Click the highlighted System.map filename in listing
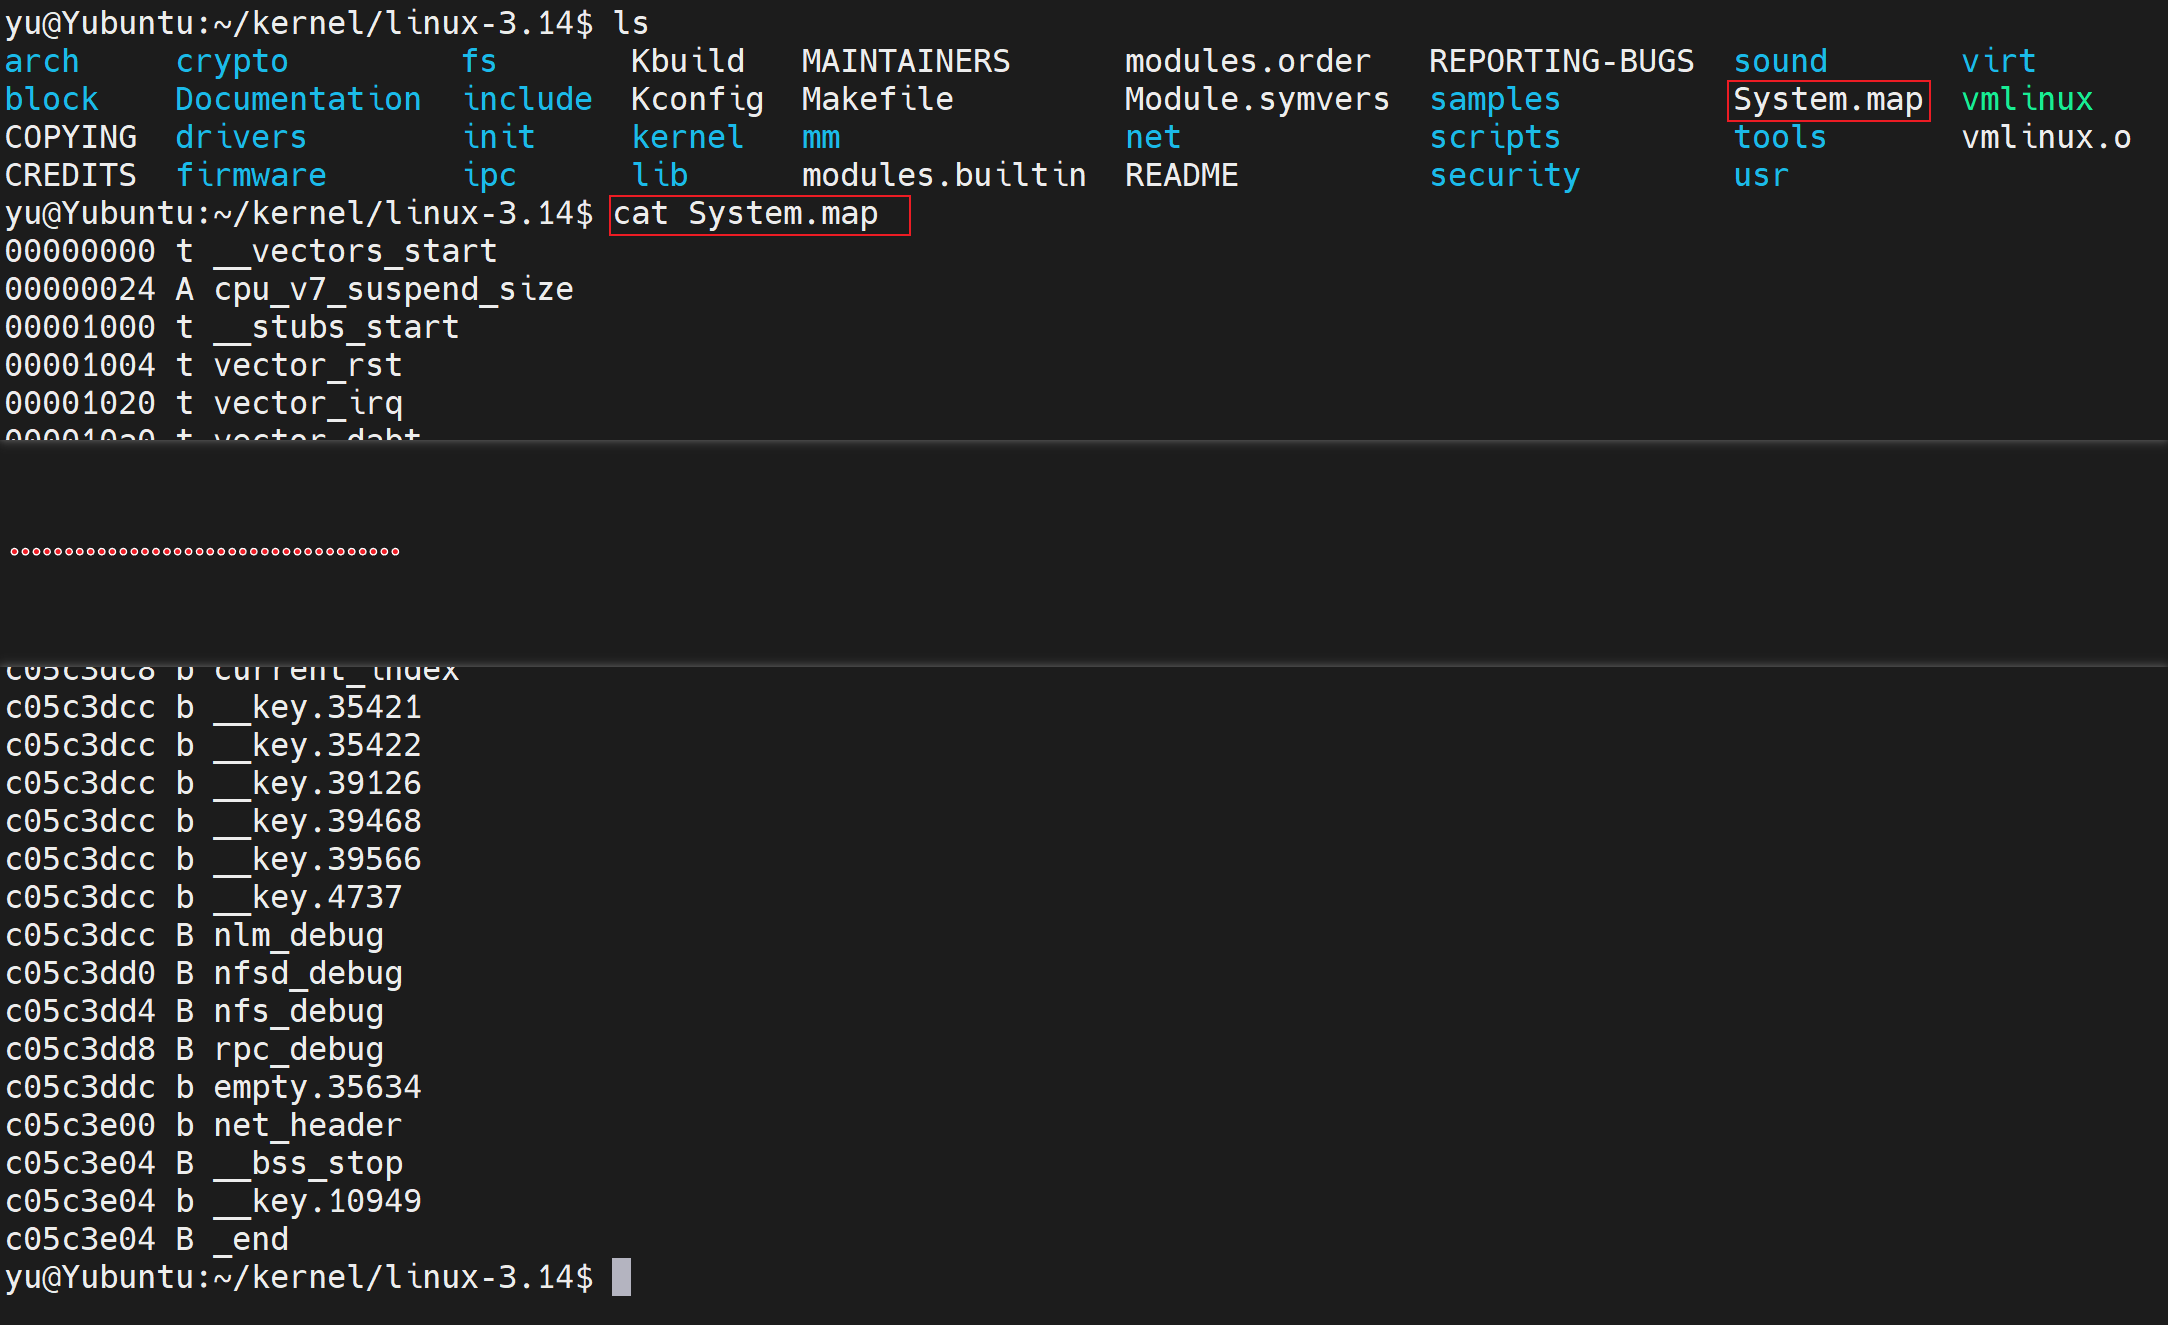Screen dimensions: 2168x1325 [x=1827, y=100]
